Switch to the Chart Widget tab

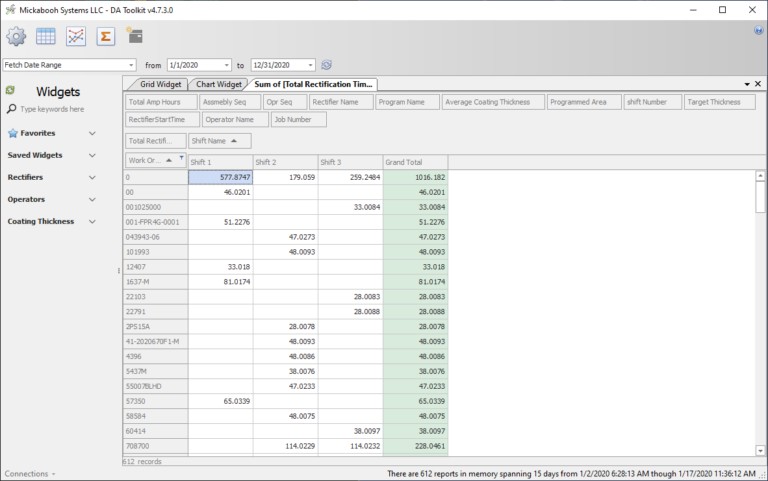218,84
